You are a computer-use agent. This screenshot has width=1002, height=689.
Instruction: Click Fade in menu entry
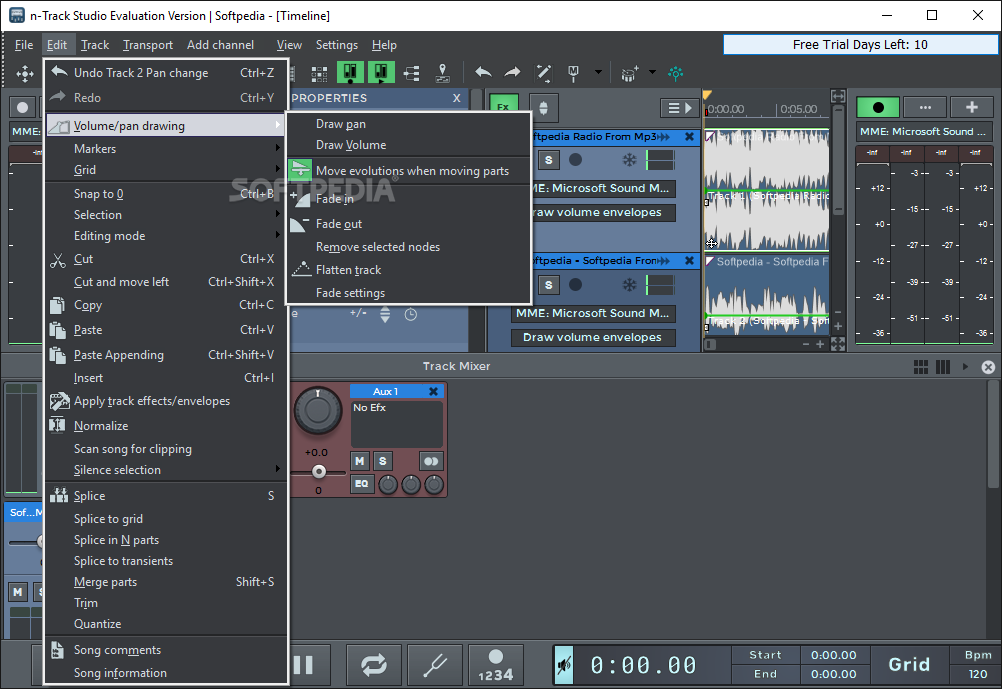(409, 199)
